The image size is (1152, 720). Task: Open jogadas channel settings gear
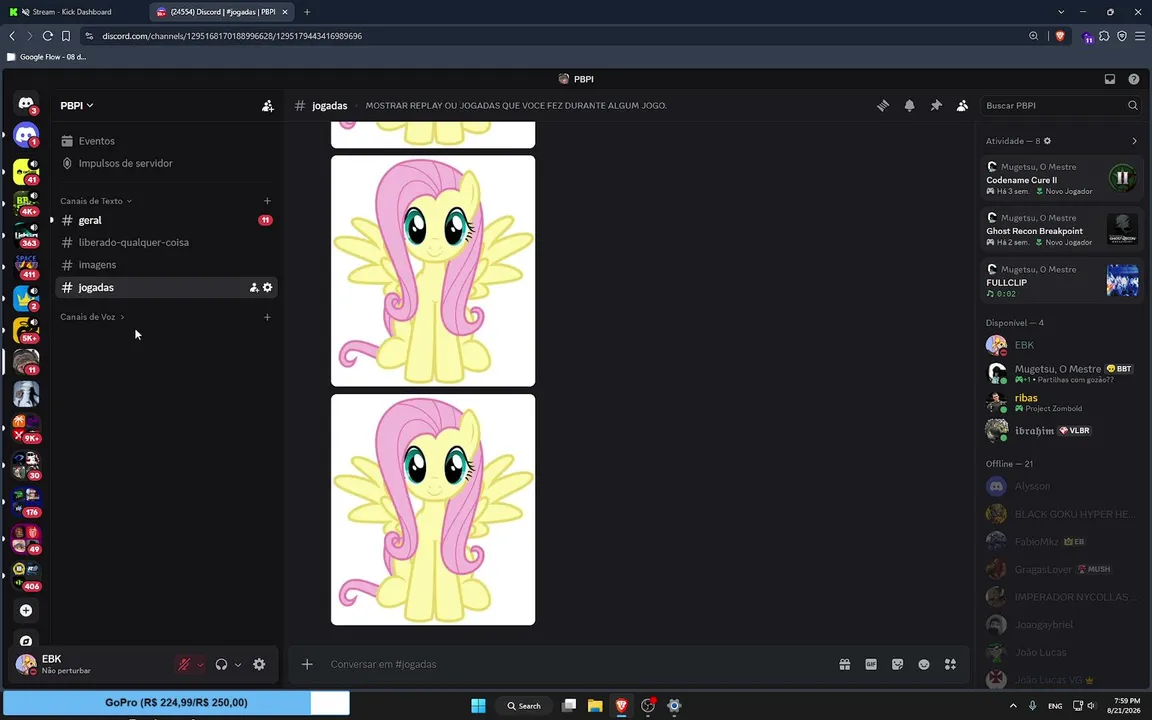267,287
